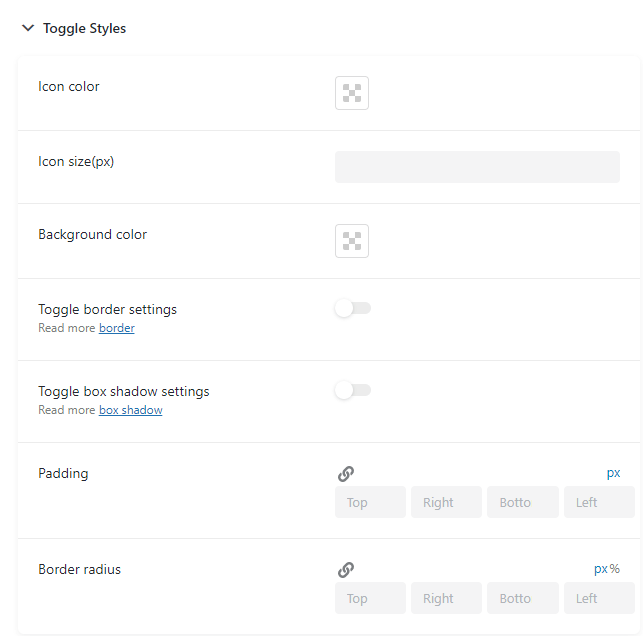This screenshot has height=636, width=643.
Task: Click the Border radius Left input
Action: click(599, 598)
